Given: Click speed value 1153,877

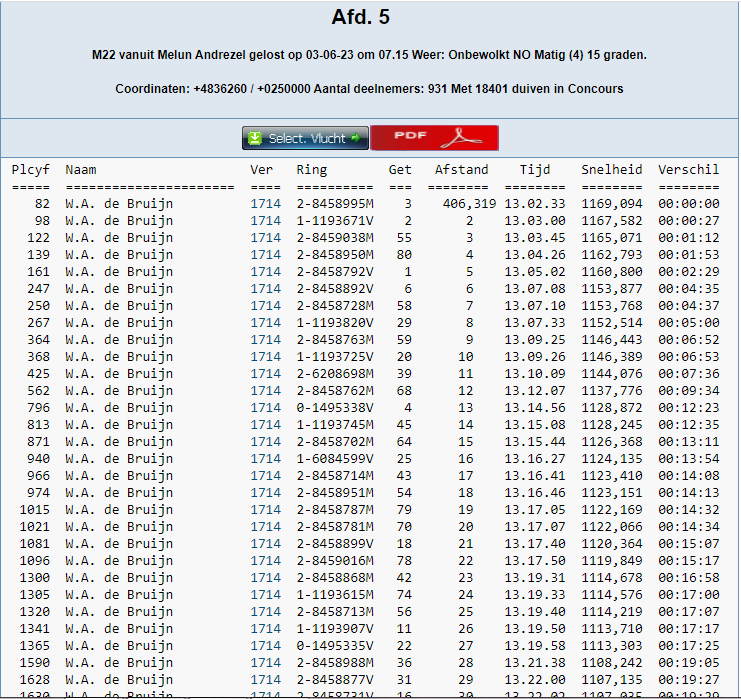Looking at the screenshot, I should (612, 289).
